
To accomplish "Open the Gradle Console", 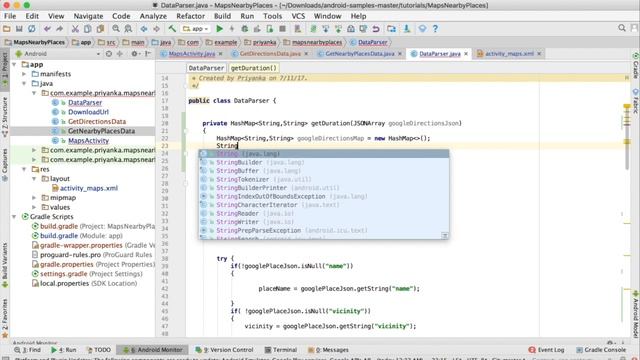I will [x=601, y=350].
